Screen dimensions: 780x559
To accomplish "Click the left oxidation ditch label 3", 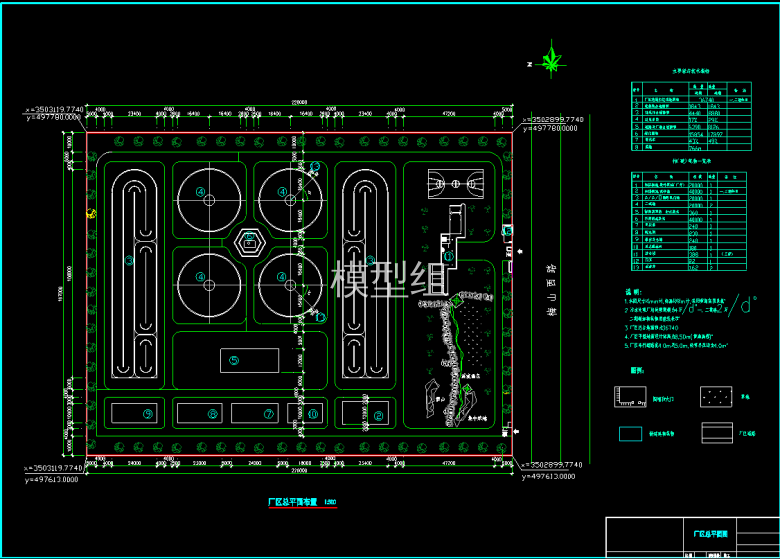I will pyautogui.click(x=129, y=261).
